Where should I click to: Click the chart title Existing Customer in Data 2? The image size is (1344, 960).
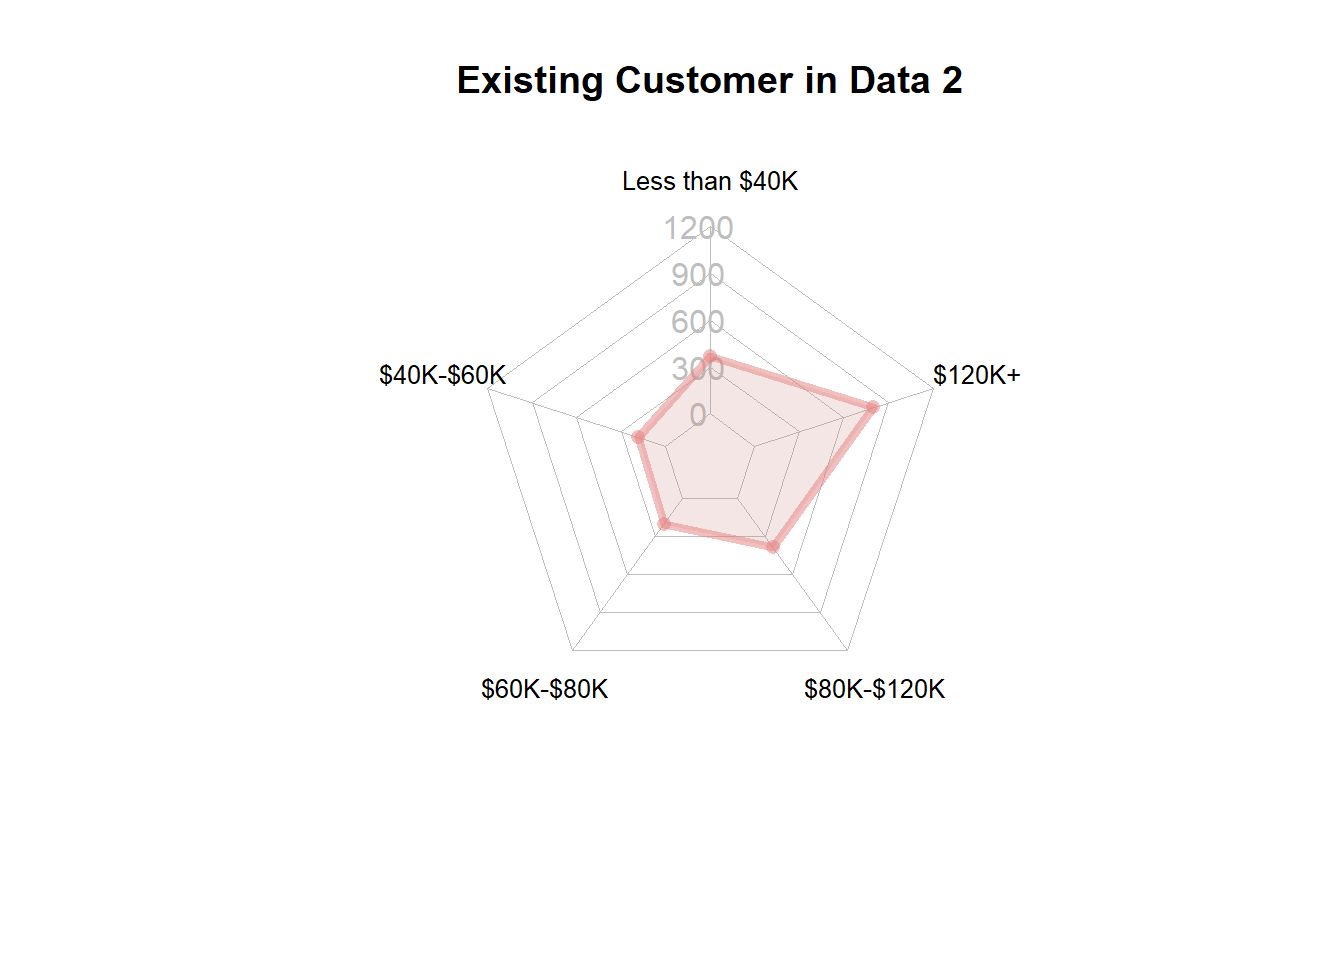(x=709, y=80)
